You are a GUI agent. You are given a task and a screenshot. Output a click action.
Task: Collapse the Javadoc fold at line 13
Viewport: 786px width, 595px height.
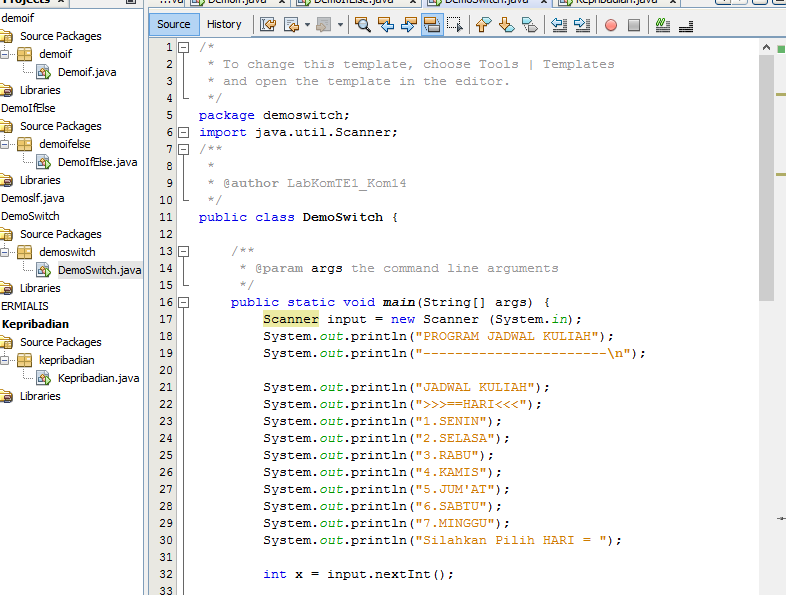point(184,252)
